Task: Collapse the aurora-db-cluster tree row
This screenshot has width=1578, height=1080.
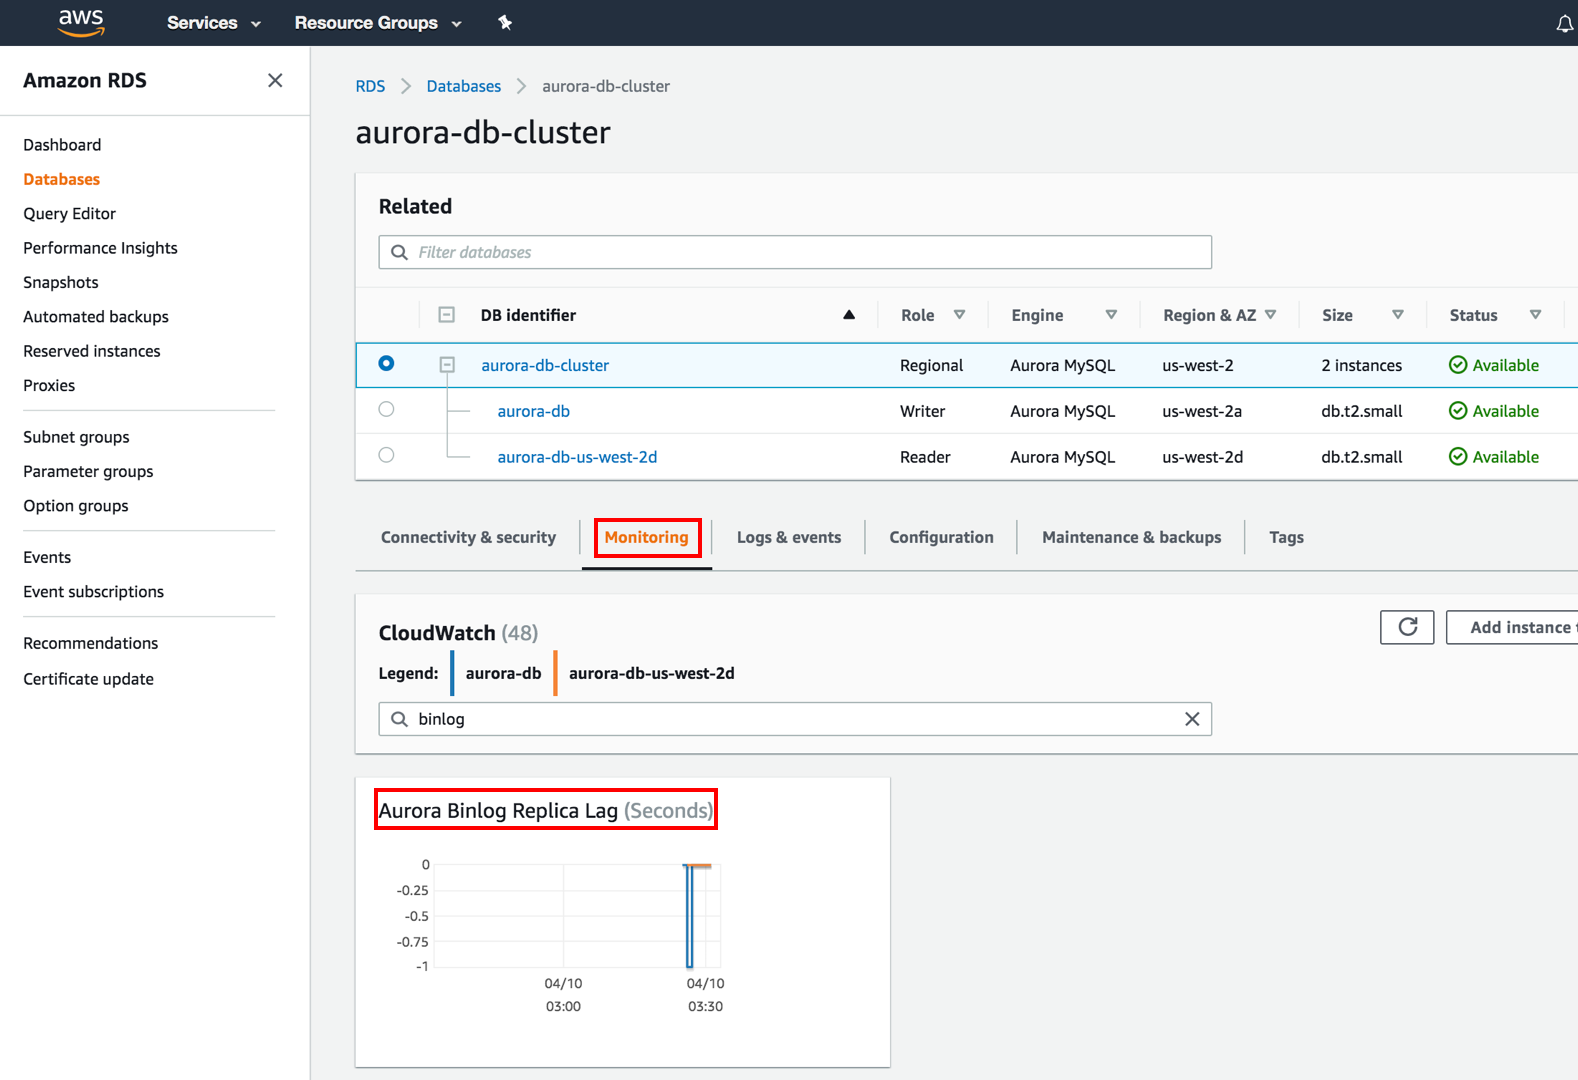Action: pos(447,365)
